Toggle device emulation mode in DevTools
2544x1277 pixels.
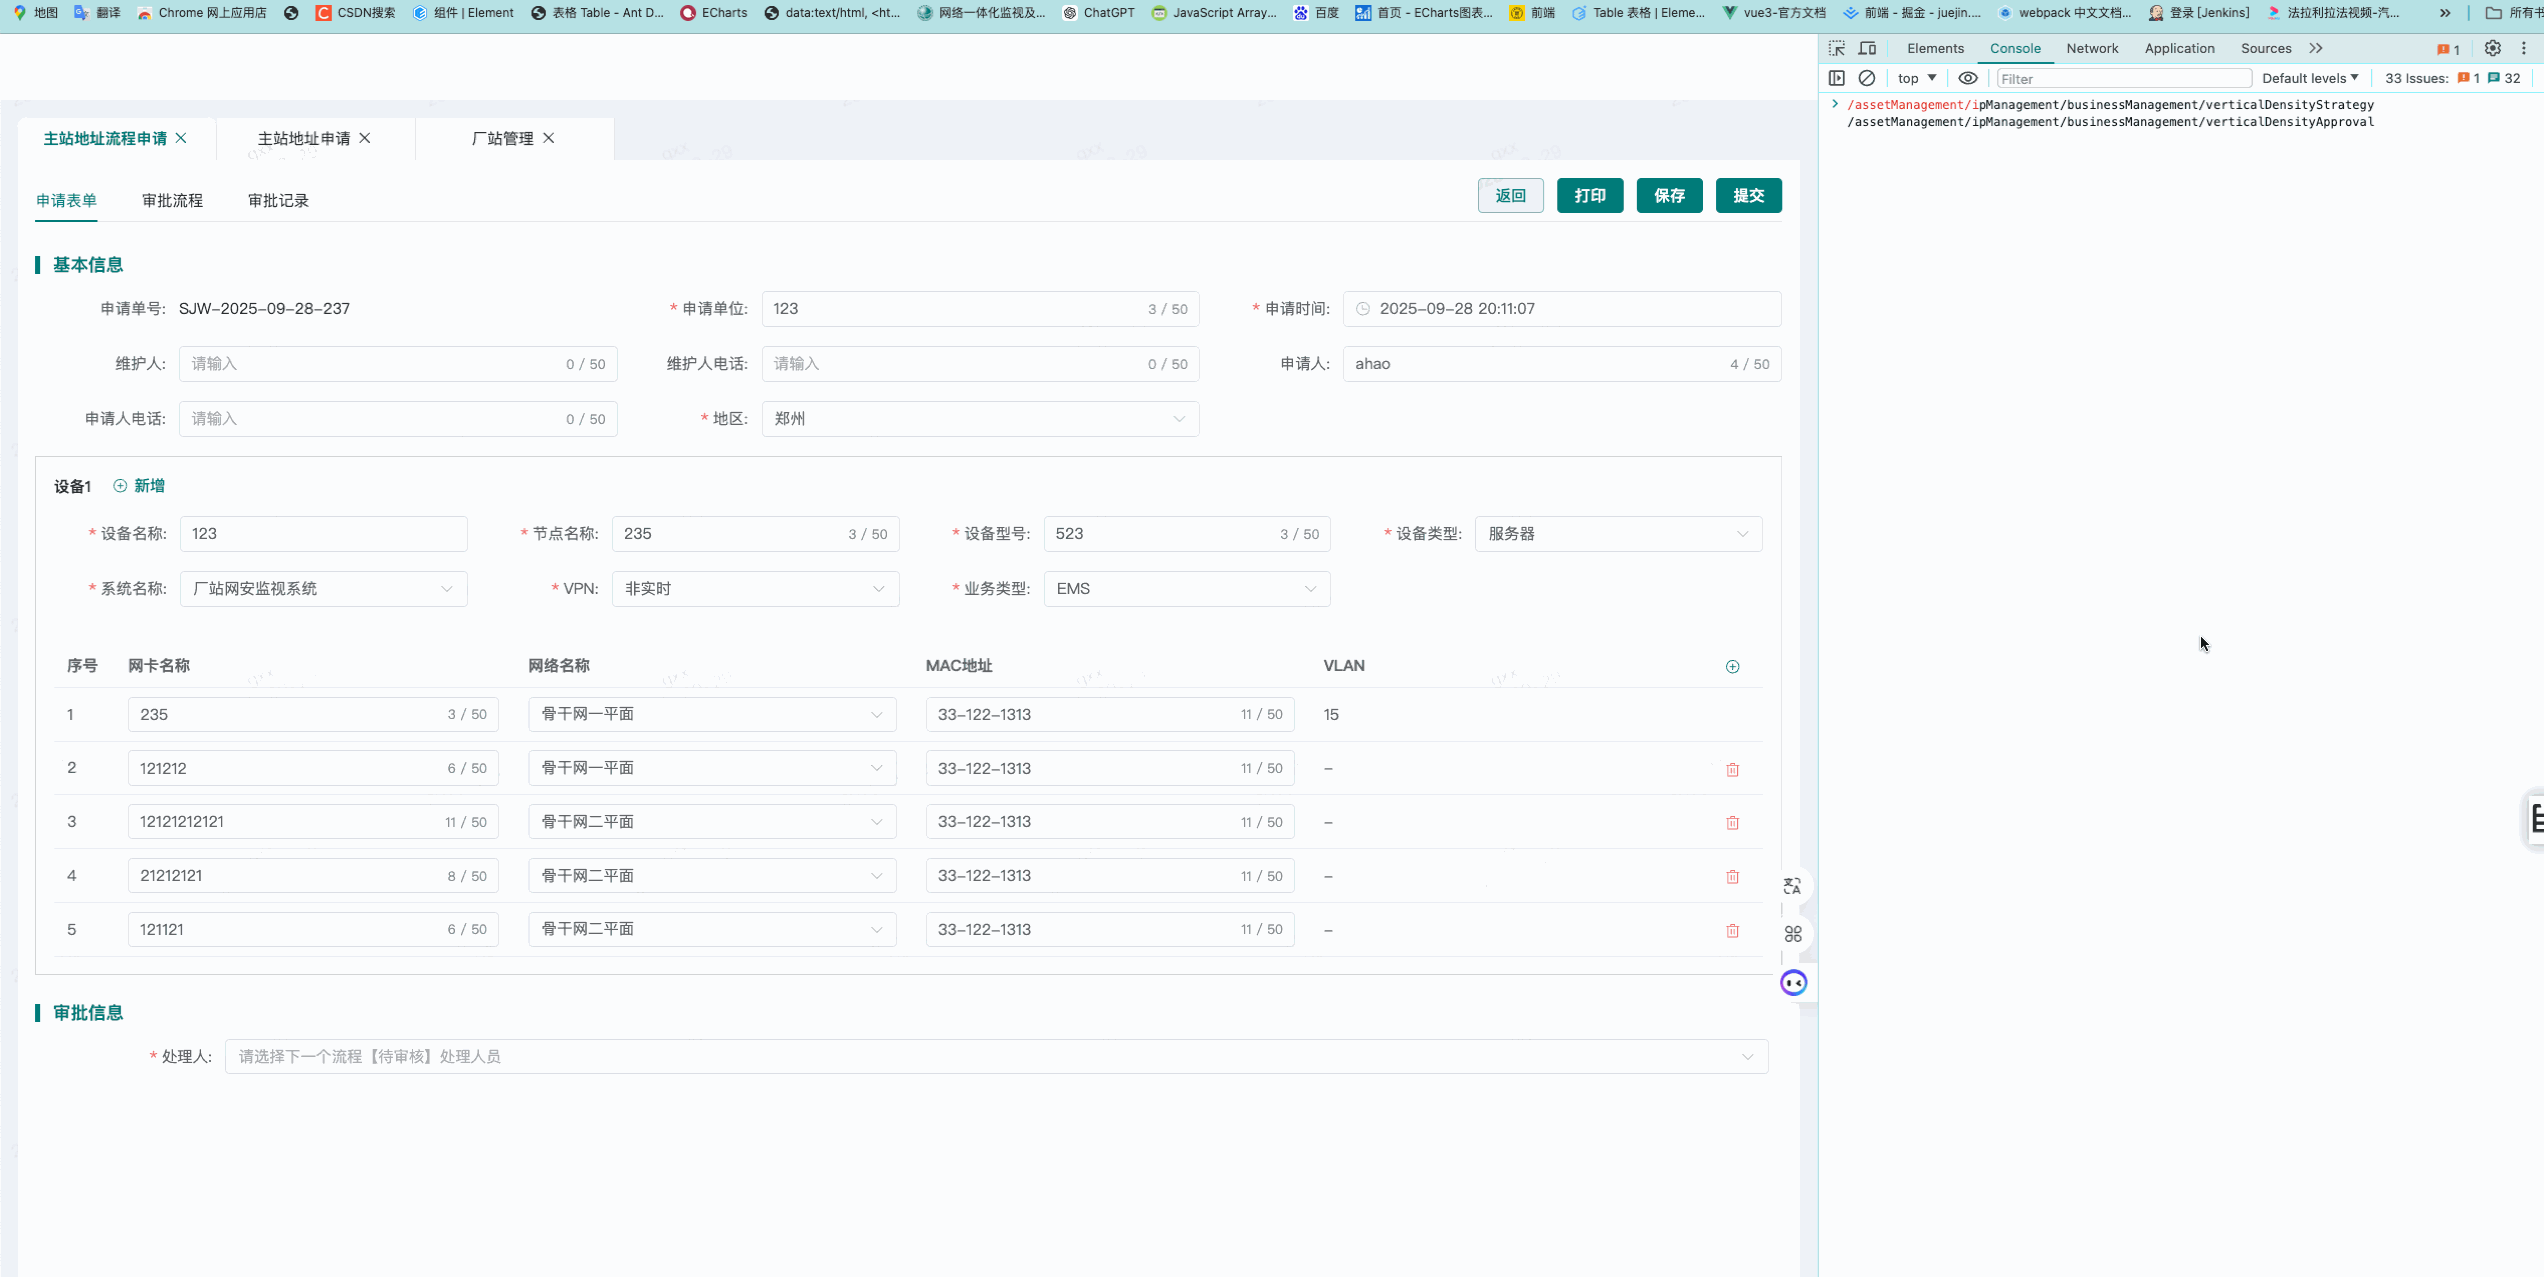pos(1867,48)
